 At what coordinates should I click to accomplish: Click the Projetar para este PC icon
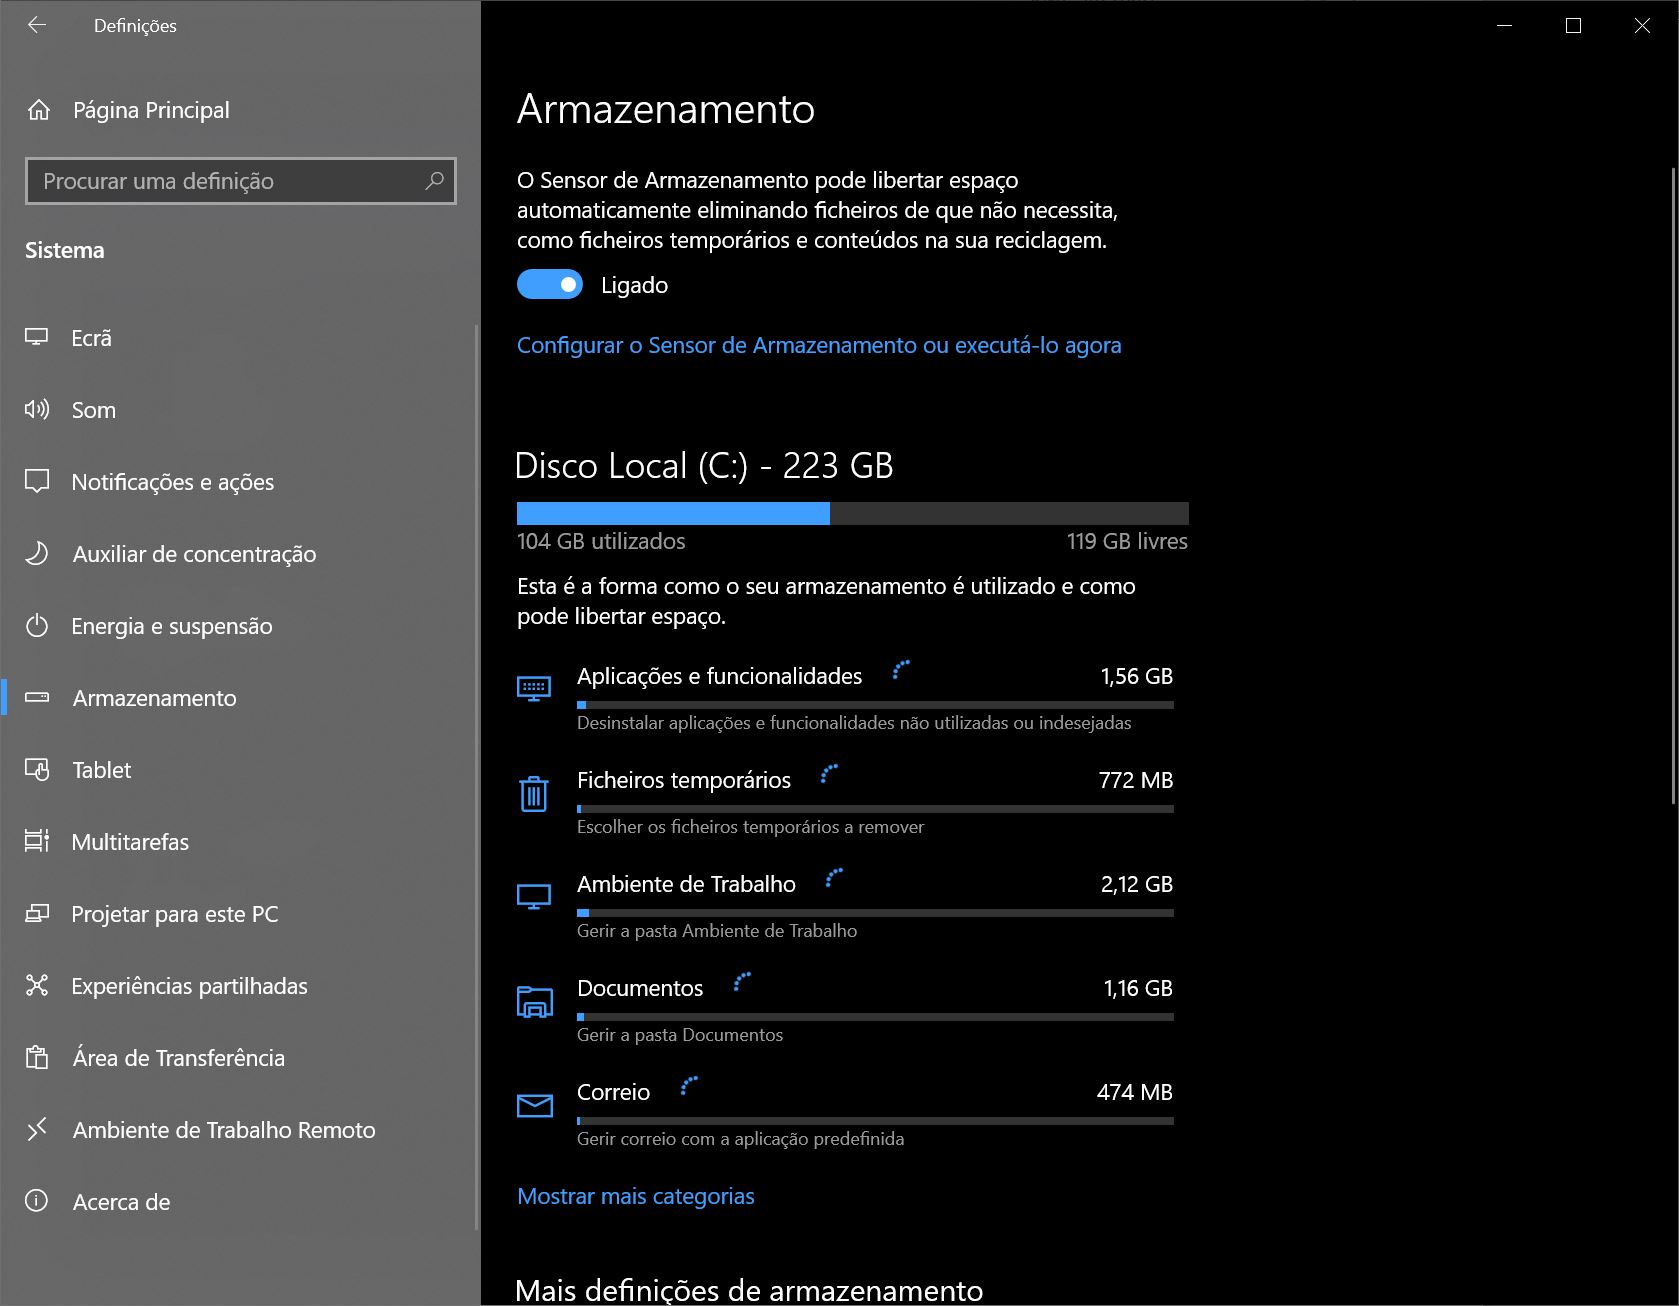[x=37, y=913]
